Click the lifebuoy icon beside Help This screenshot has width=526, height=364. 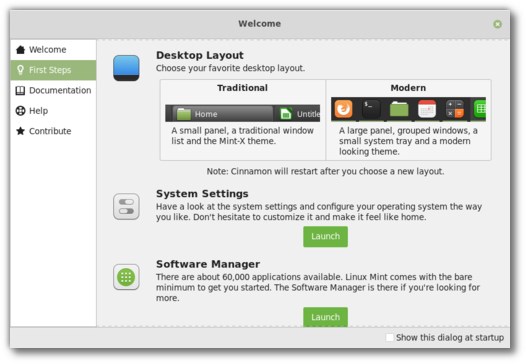tap(20, 111)
